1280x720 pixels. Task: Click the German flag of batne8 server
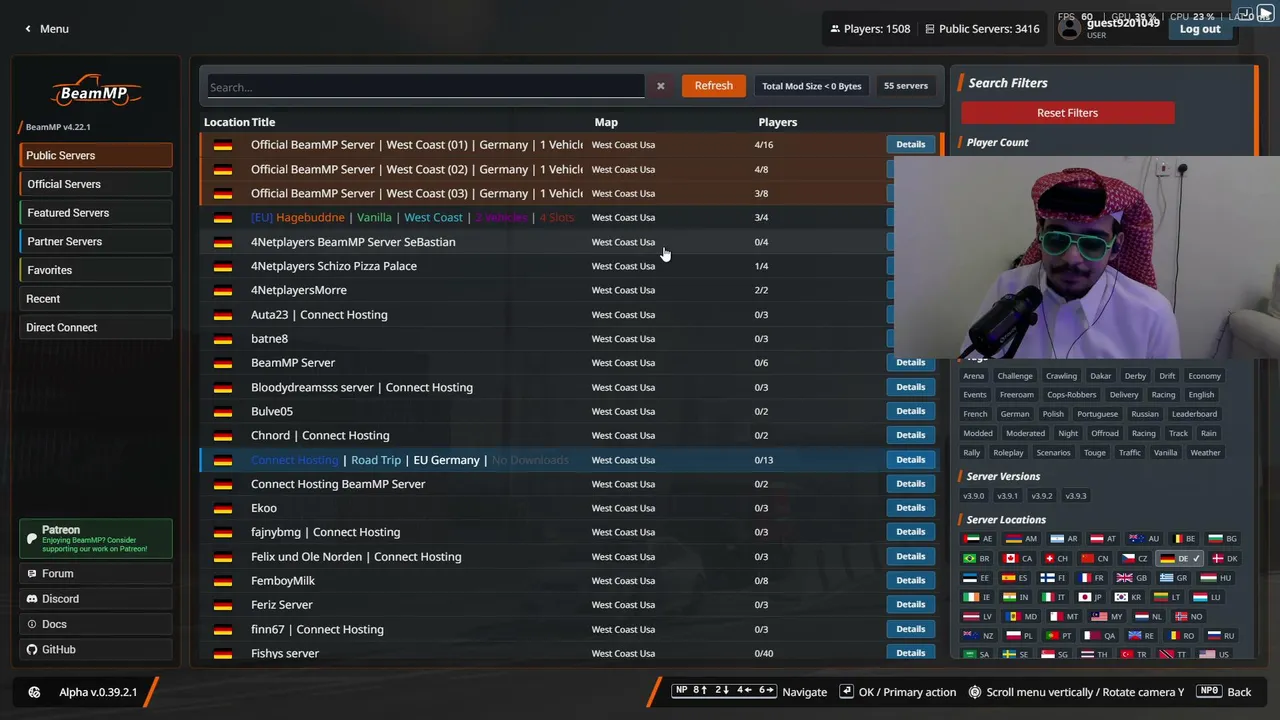pos(223,339)
